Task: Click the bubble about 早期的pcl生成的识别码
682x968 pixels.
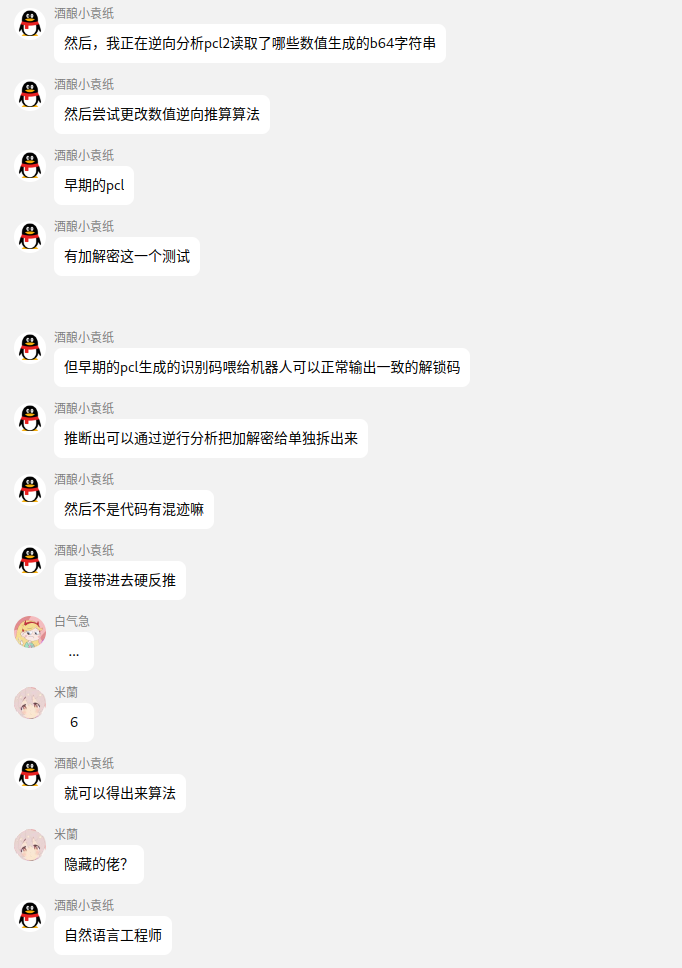Action: 262,367
